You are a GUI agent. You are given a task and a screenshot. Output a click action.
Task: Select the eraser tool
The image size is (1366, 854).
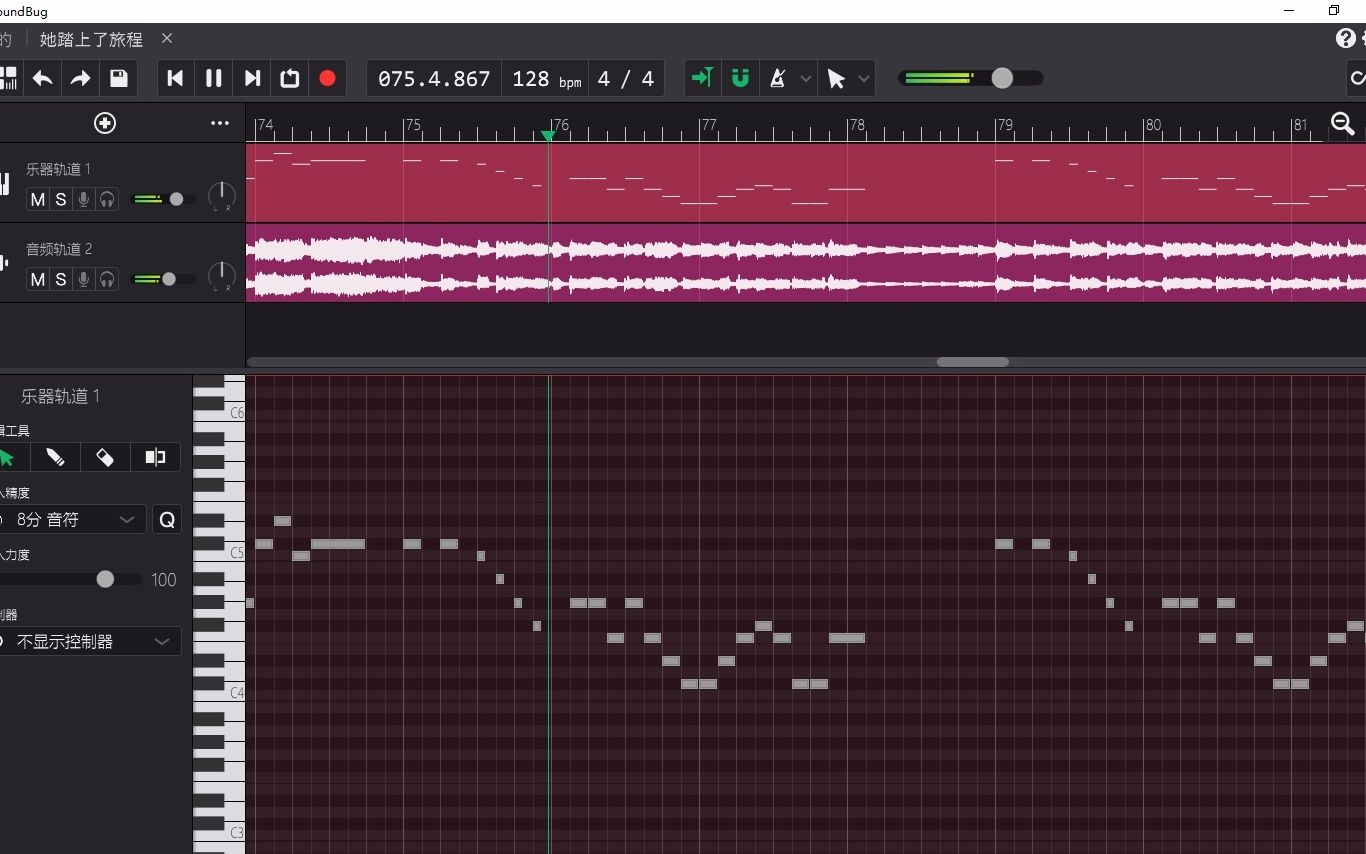tap(105, 457)
